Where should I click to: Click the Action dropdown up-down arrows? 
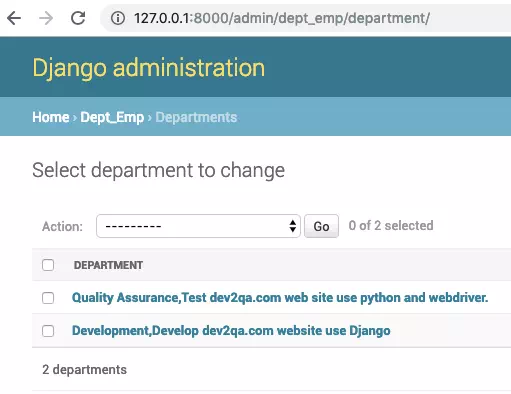pyautogui.click(x=293, y=226)
